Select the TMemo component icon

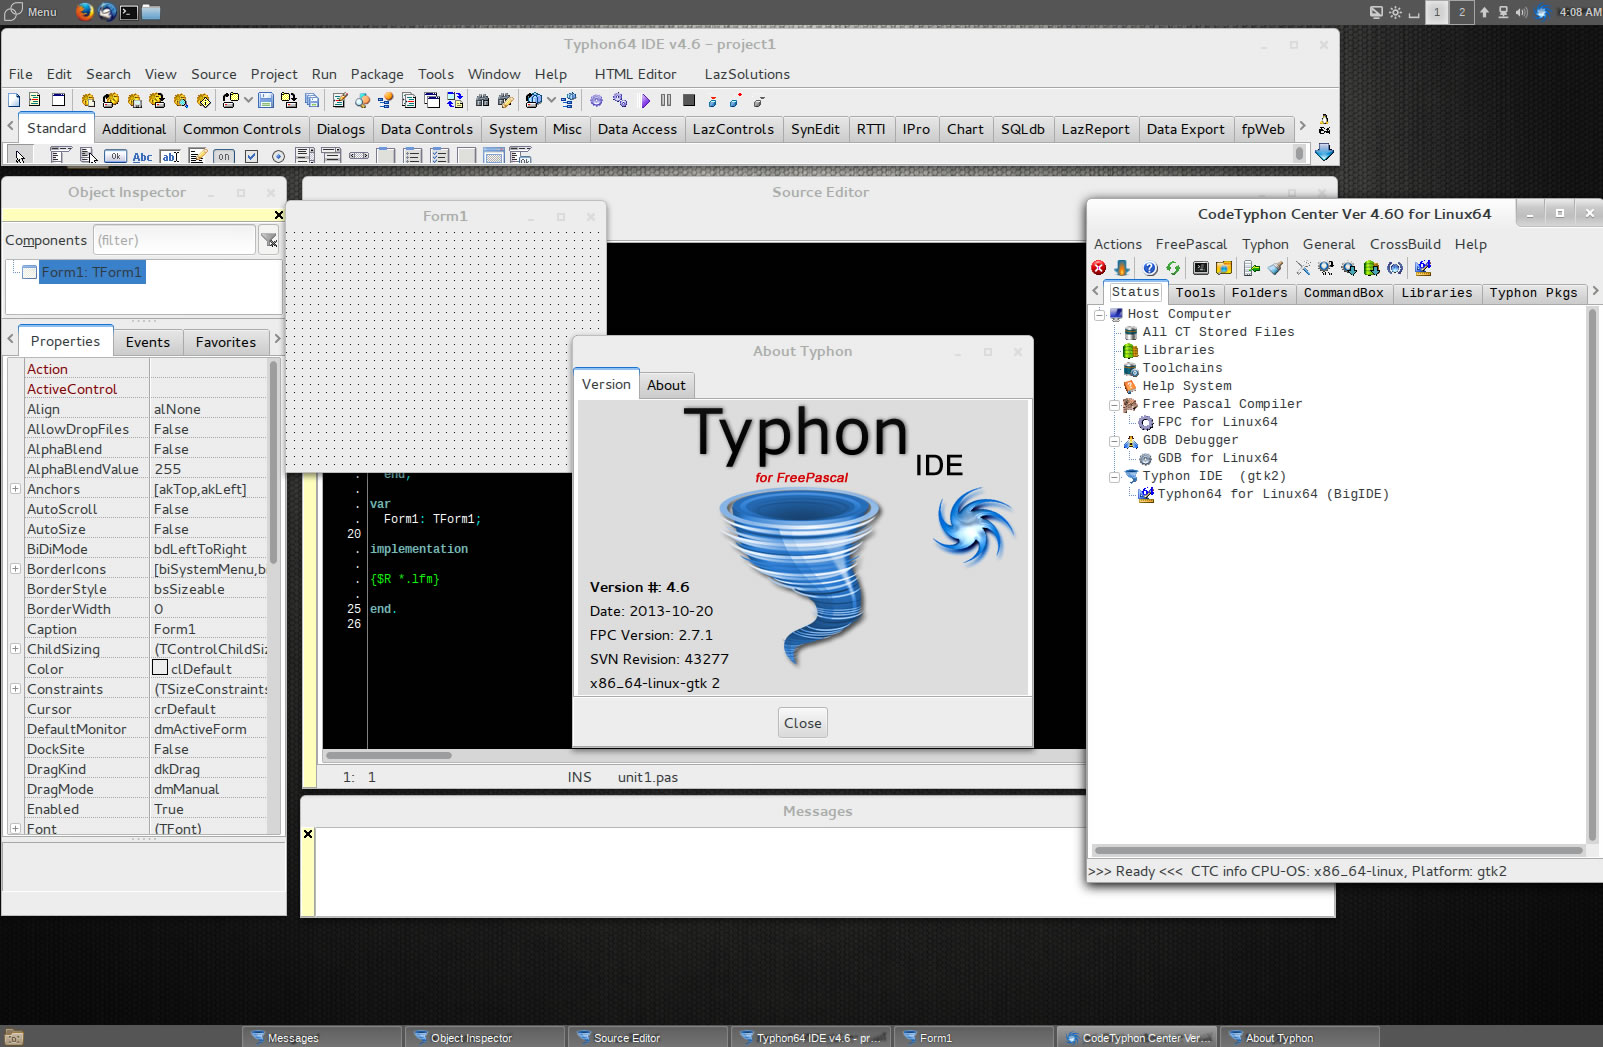click(197, 156)
